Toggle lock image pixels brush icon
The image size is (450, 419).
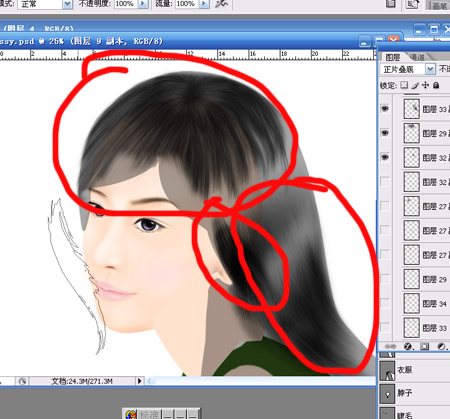coord(415,85)
